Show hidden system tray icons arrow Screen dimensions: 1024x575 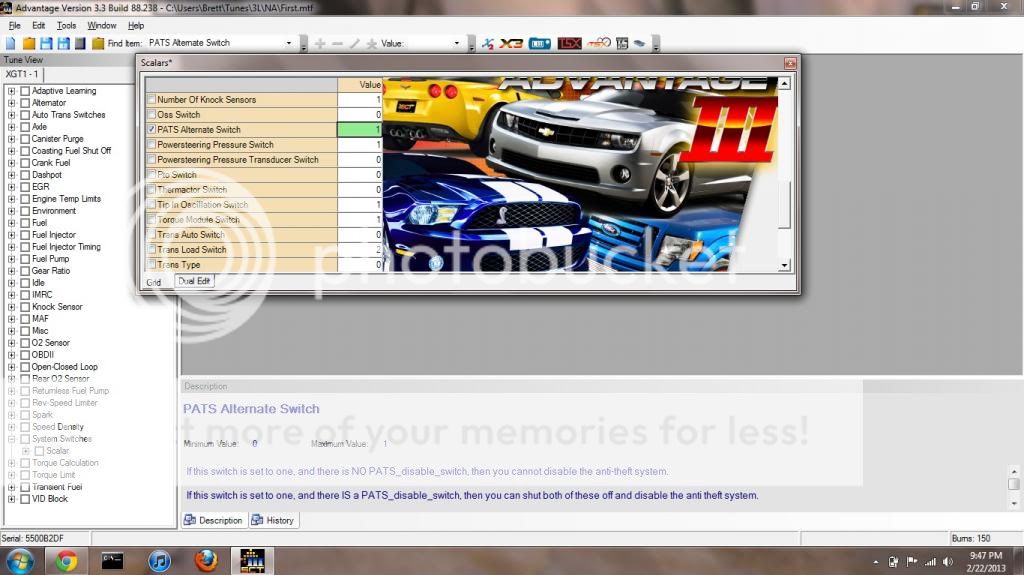tap(876, 562)
